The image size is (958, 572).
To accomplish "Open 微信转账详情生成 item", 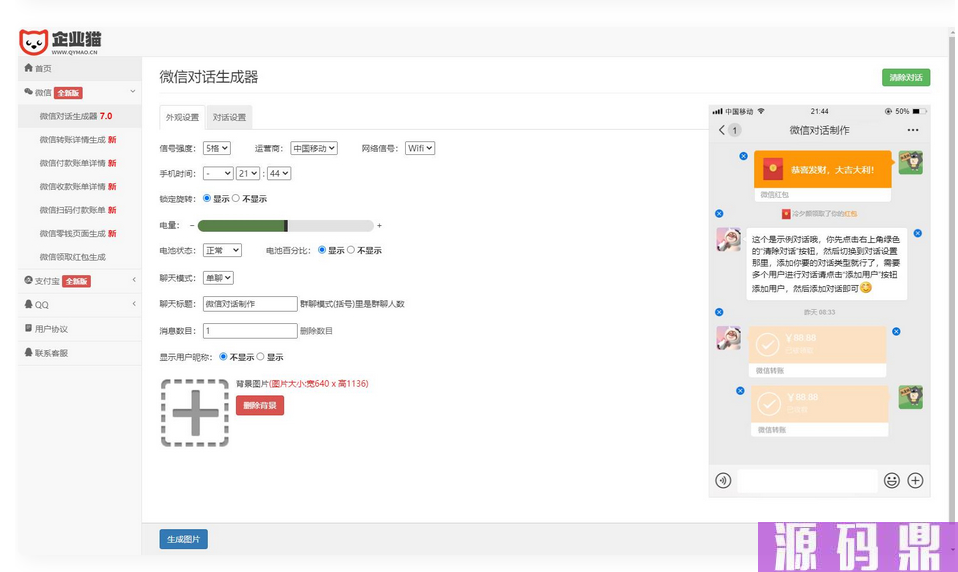I will pyautogui.click(x=78, y=139).
